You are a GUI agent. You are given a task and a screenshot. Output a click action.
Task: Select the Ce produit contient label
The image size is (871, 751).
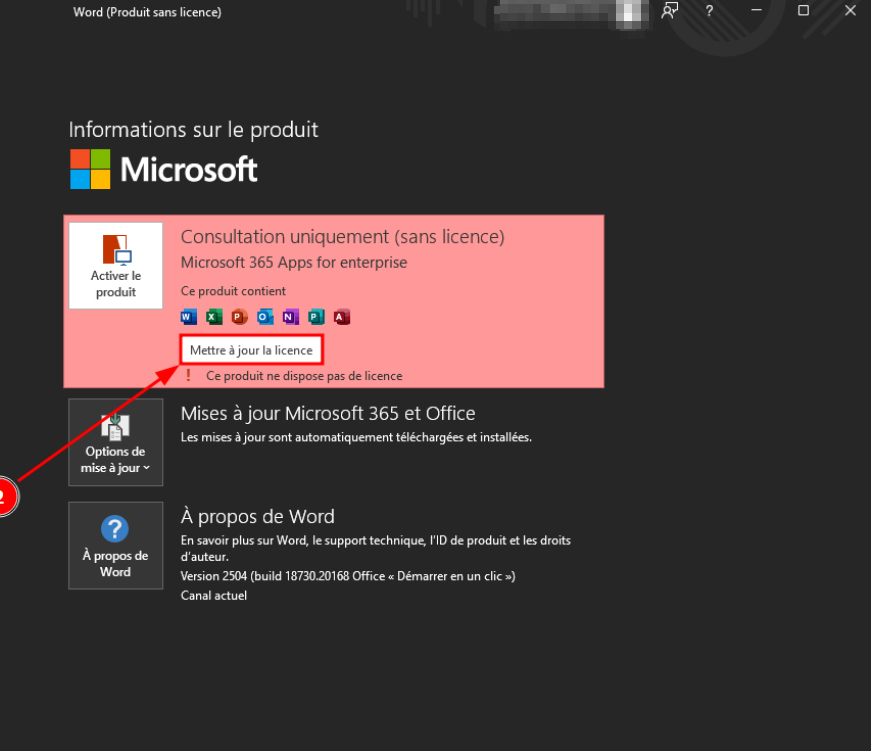(x=233, y=291)
